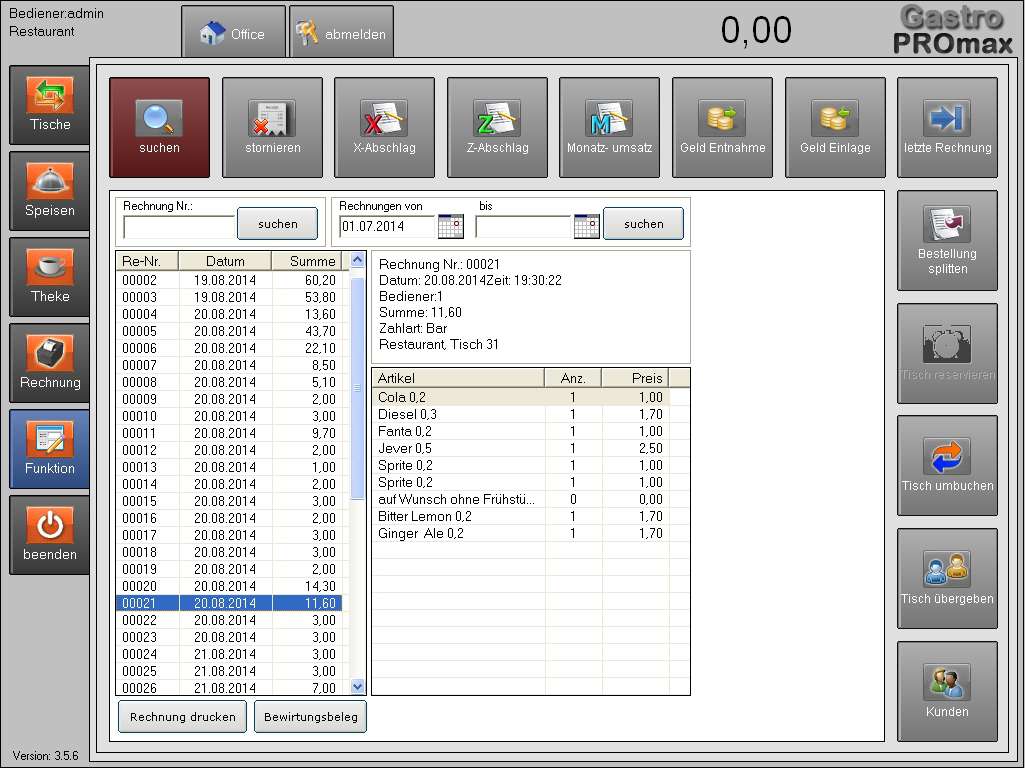Image resolution: width=1025 pixels, height=768 pixels.
Task: Select invoice row 00011
Action: 229,433
